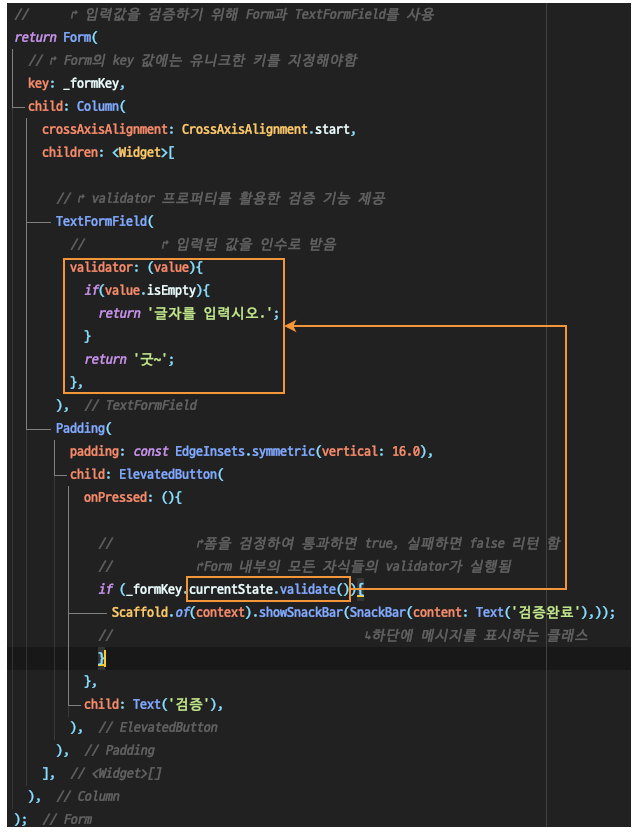Click 'validator: (value){' line
The height and width of the screenshot is (834, 636).
click(136, 268)
